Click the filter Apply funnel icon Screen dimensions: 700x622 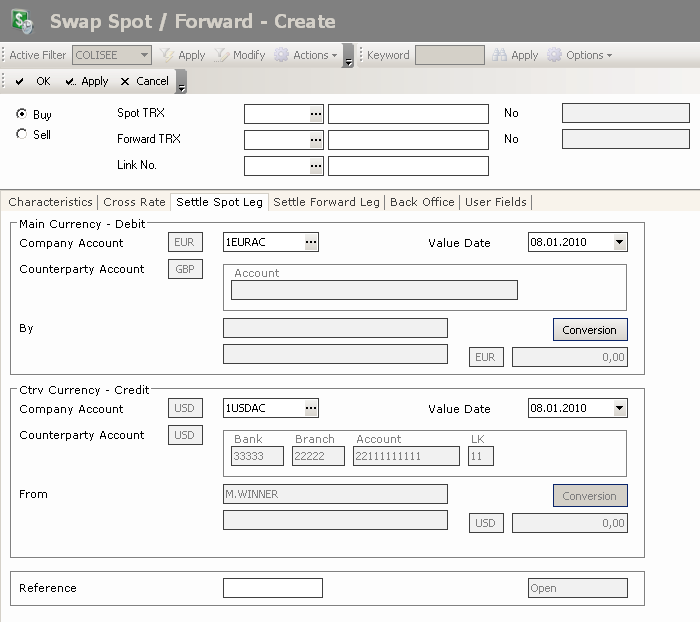[168, 55]
